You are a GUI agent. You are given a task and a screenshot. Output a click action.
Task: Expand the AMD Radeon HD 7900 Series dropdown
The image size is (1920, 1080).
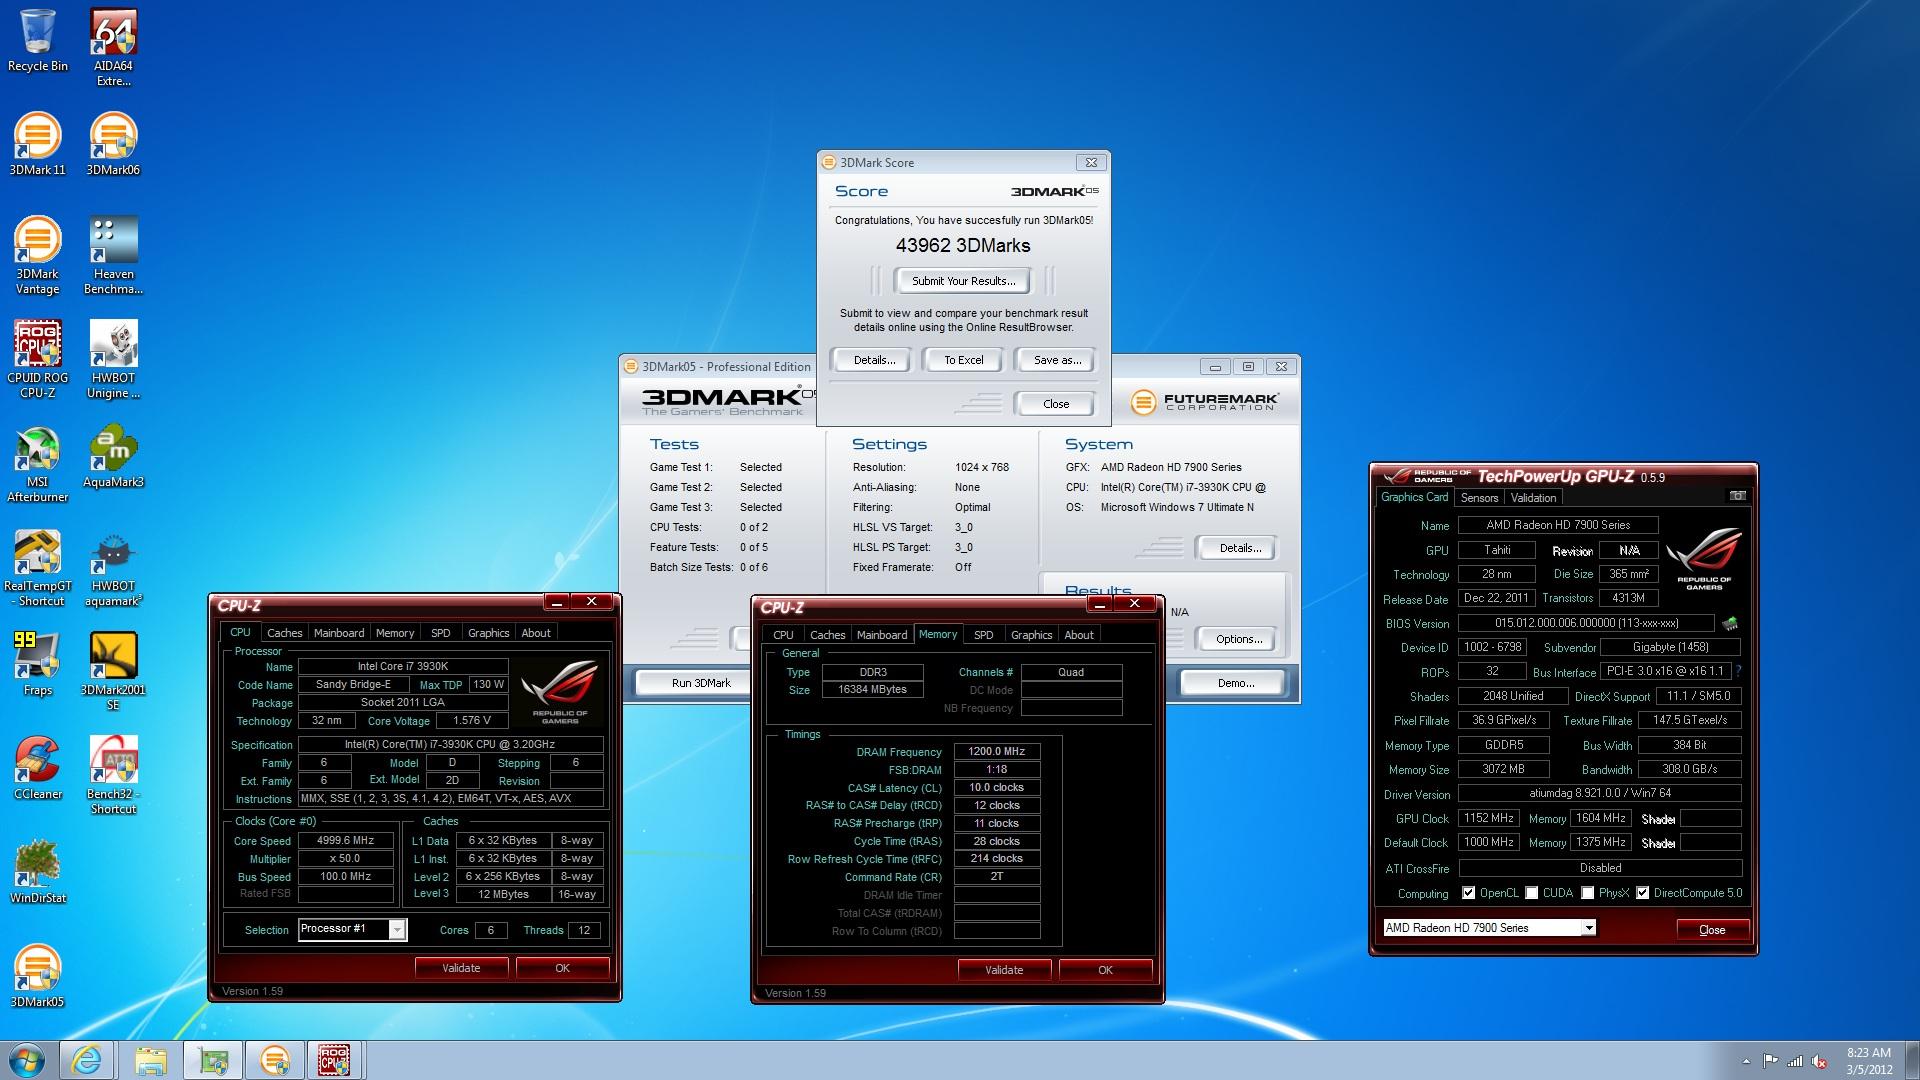tap(1588, 928)
